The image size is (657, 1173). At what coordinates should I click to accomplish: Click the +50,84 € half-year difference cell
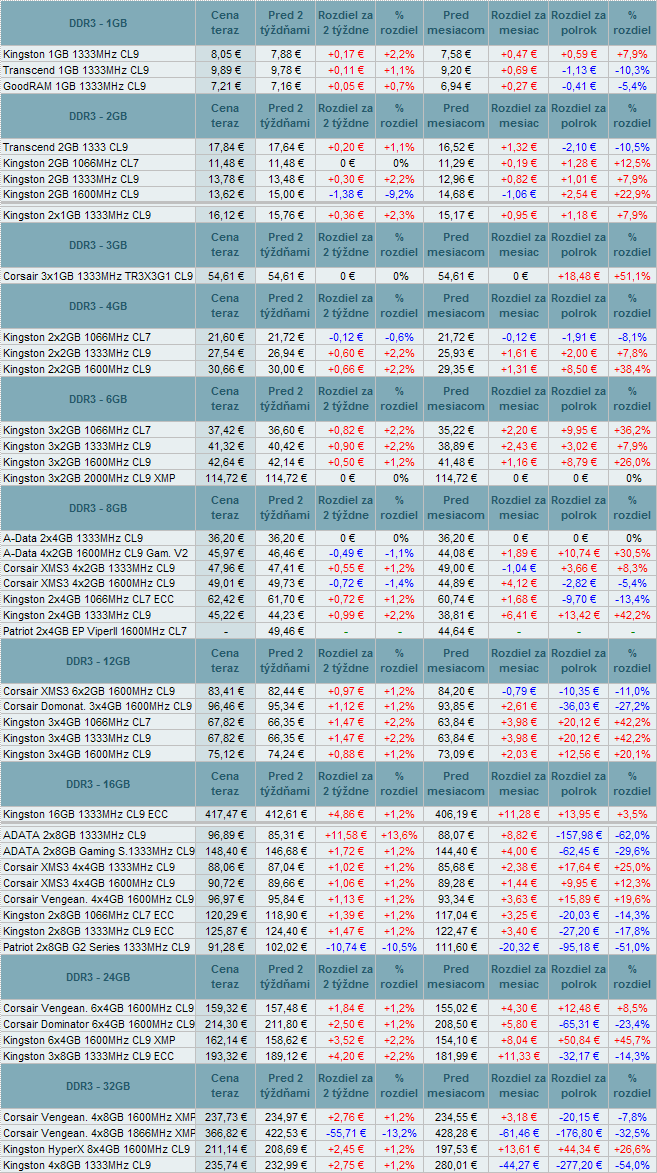coord(578,1040)
